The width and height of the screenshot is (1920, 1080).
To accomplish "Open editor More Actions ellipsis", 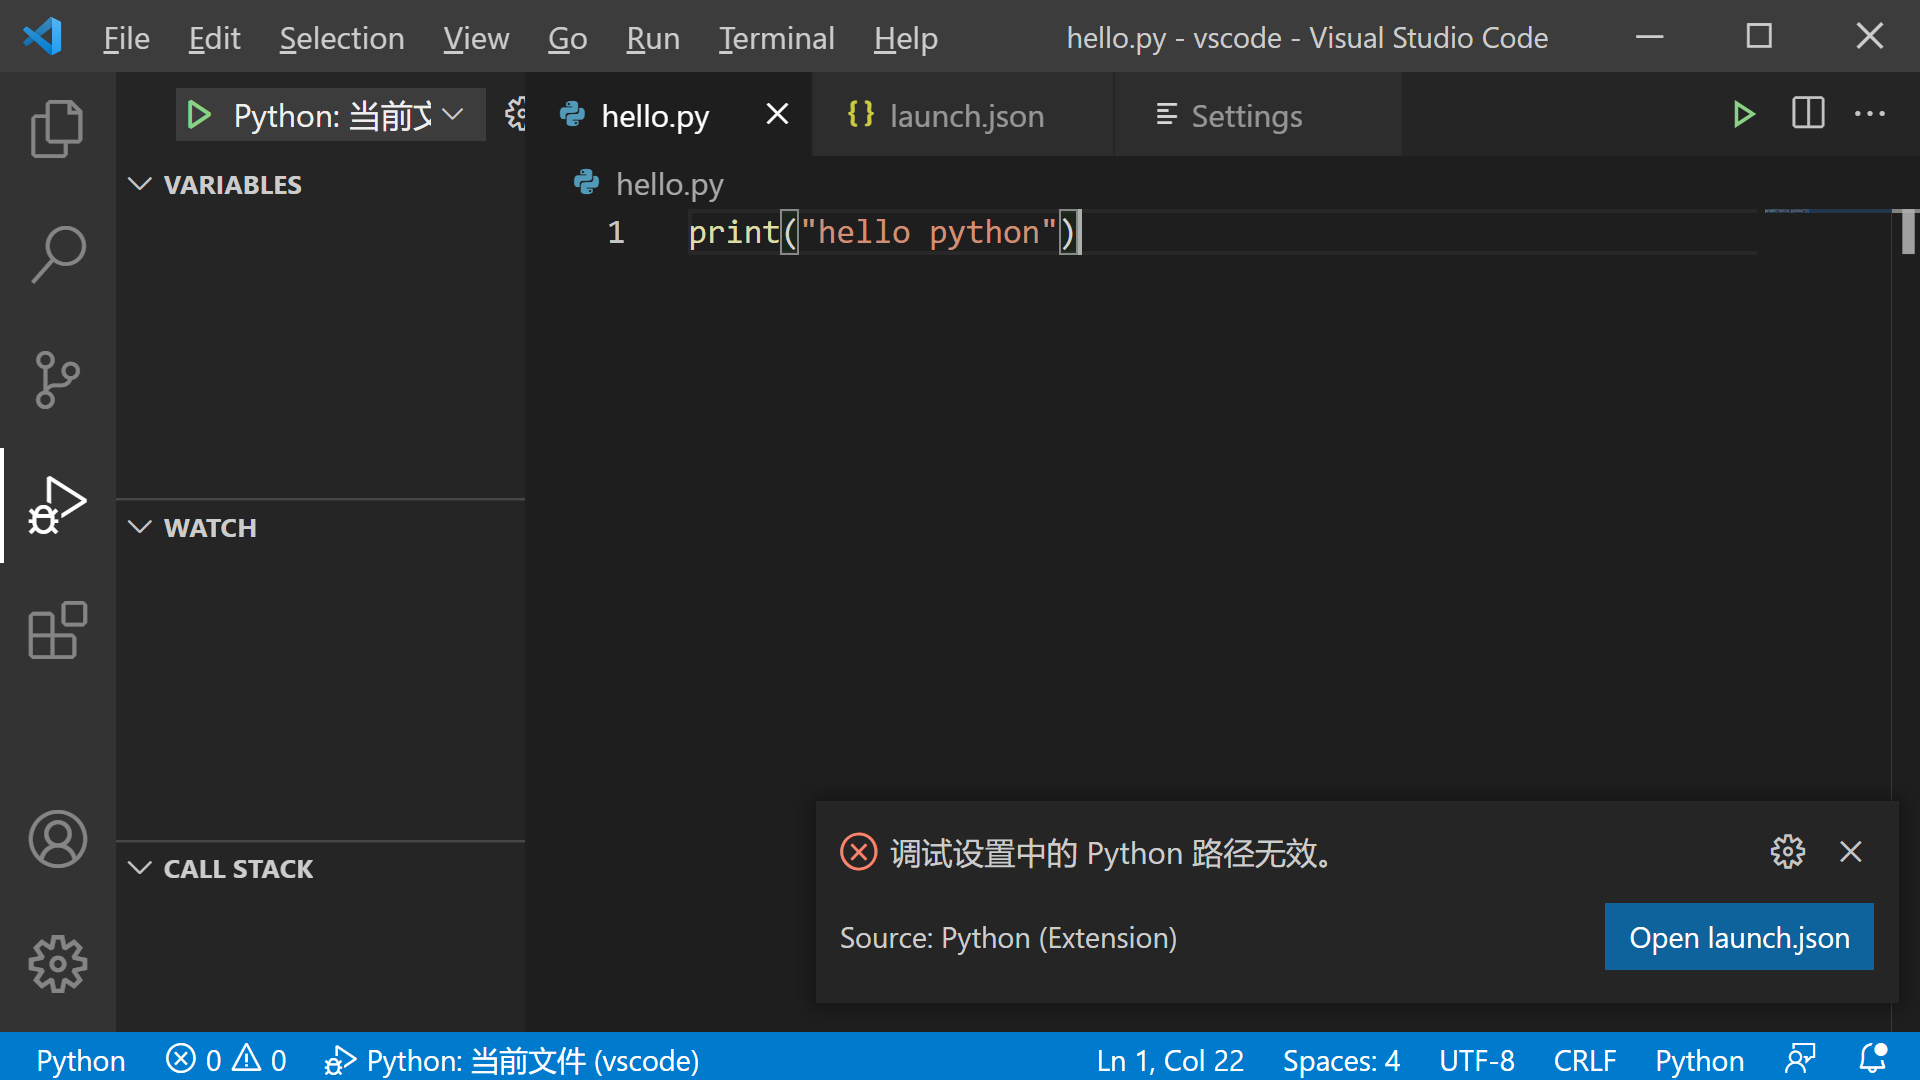I will (x=1869, y=114).
